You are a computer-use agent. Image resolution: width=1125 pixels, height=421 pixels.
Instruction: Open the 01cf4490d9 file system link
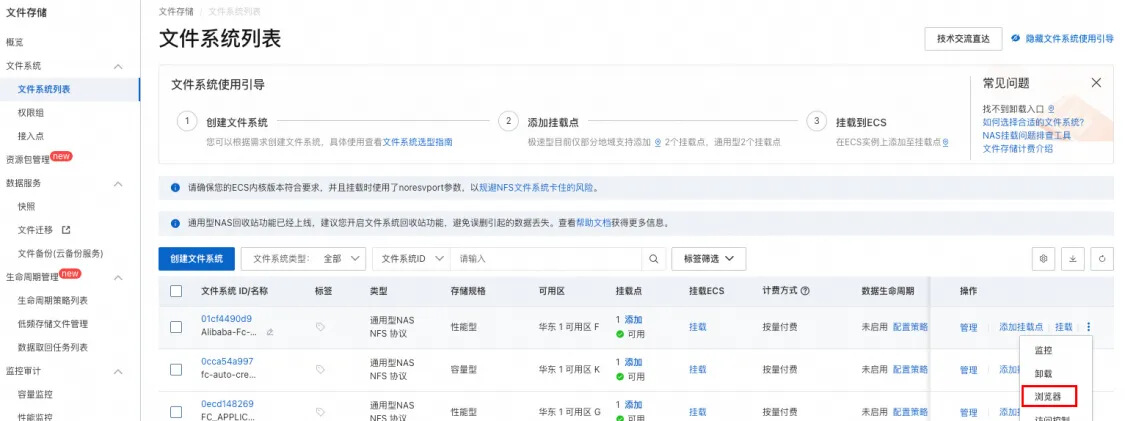(x=226, y=318)
